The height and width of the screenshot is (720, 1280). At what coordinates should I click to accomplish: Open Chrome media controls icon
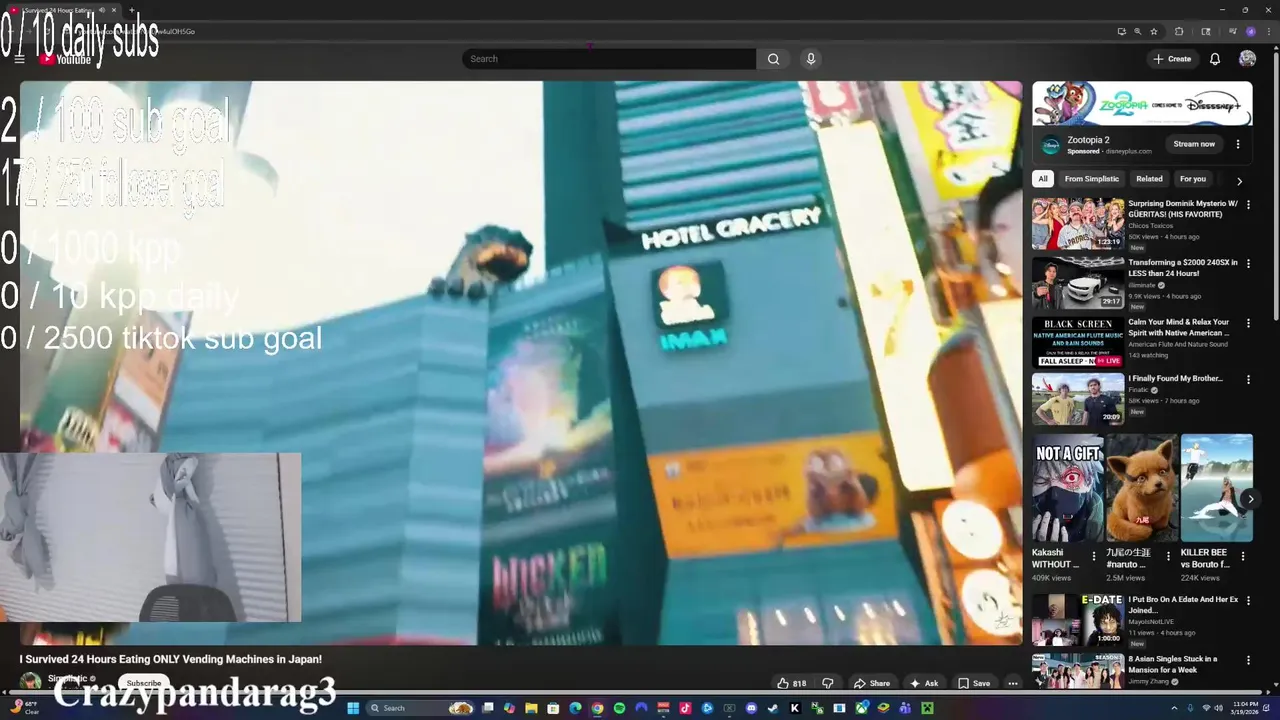[x=1233, y=31]
